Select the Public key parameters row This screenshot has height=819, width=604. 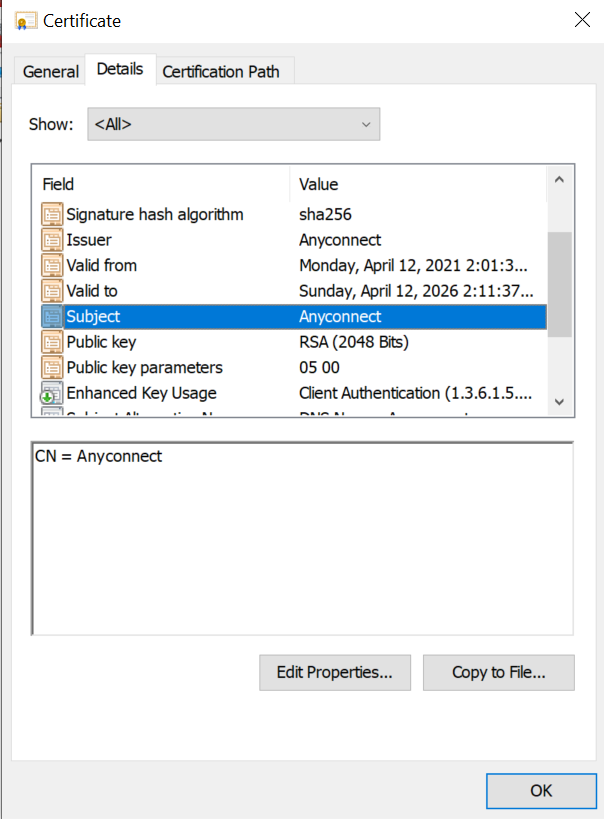tap(294, 368)
